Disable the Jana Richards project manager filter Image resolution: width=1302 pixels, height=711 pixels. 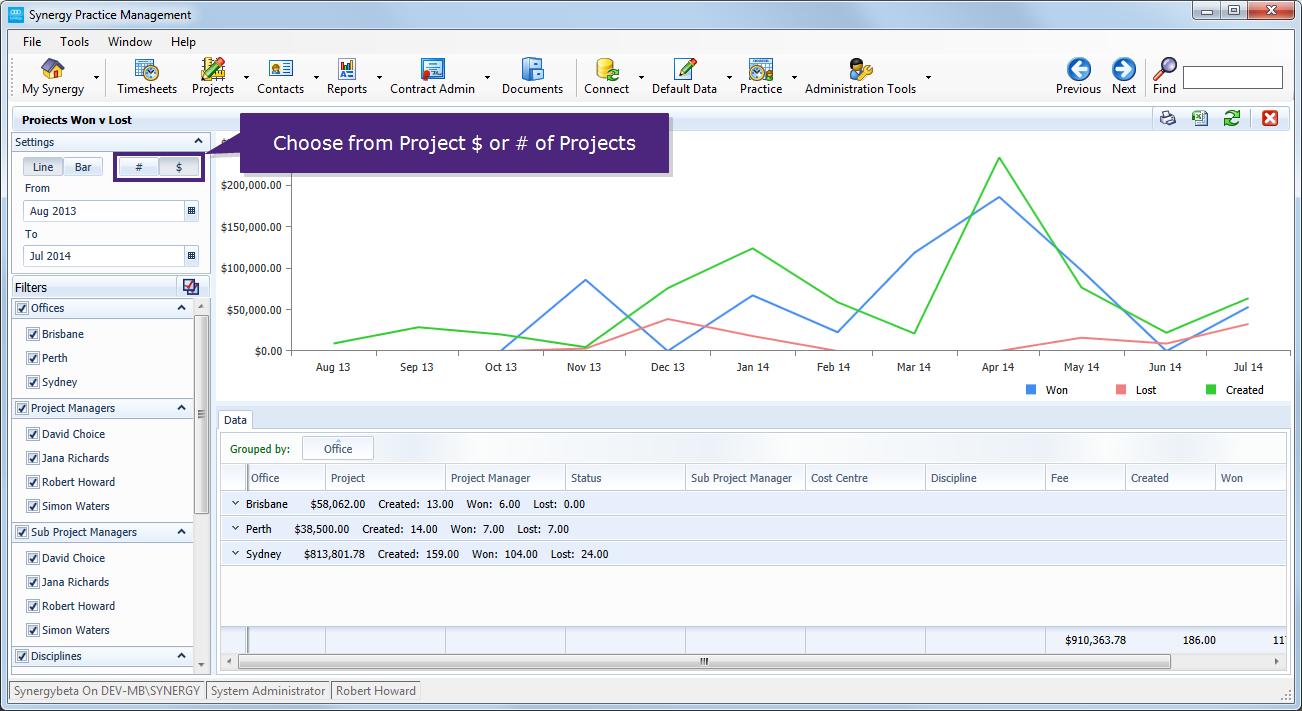(34, 458)
